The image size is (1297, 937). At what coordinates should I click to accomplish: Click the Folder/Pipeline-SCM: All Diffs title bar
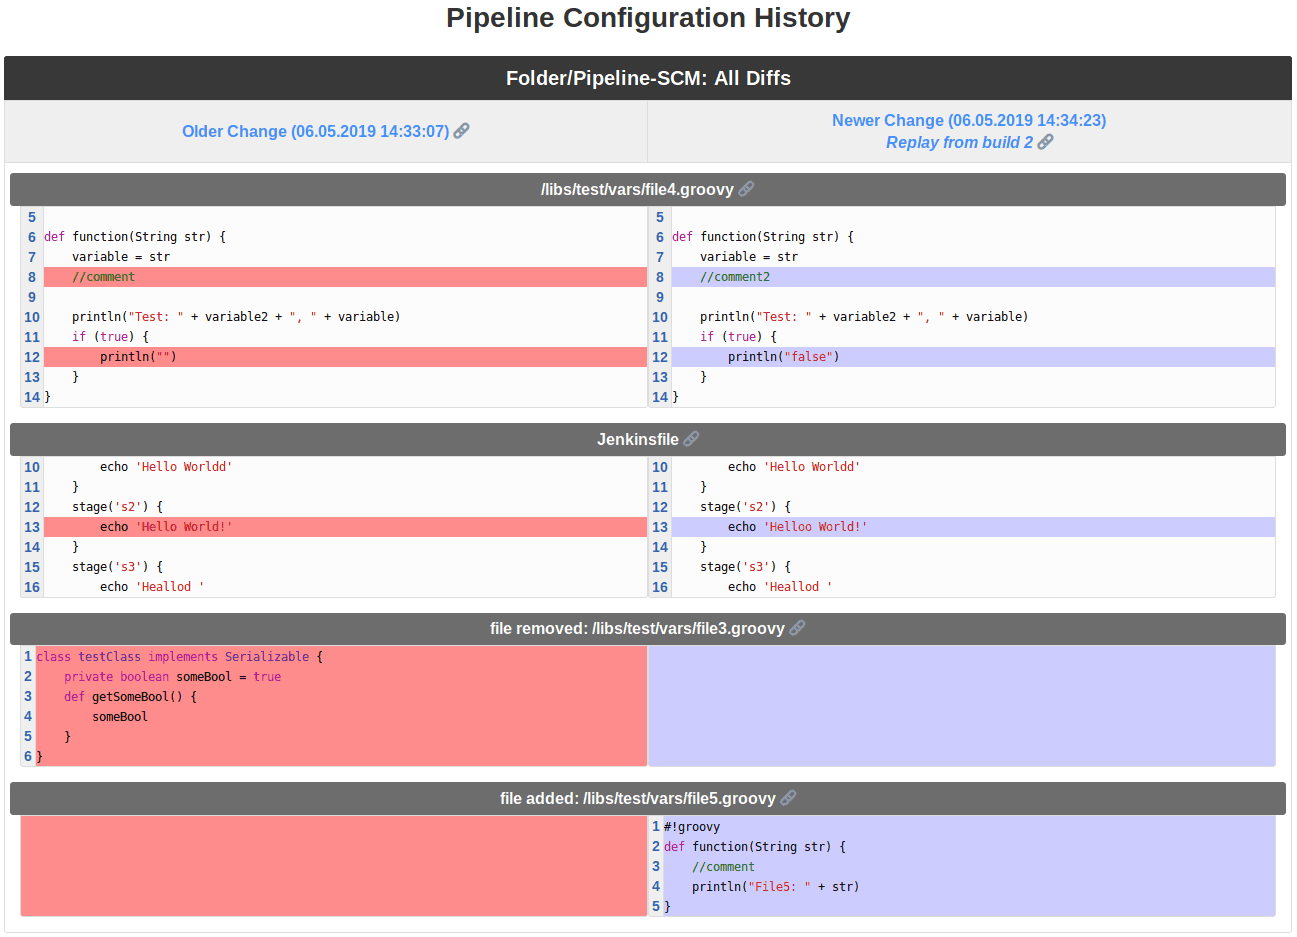tap(648, 78)
